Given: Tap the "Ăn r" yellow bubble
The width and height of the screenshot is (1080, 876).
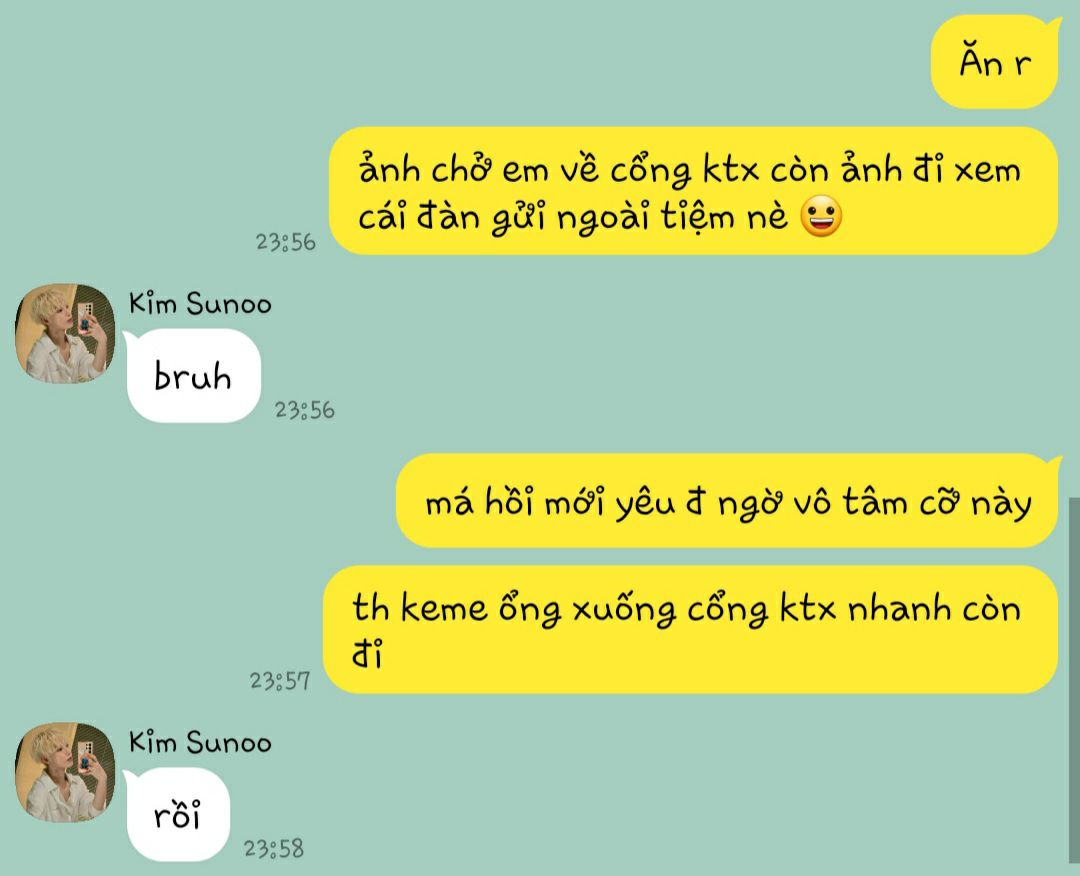Looking at the screenshot, I should pyautogui.click(x=995, y=63).
